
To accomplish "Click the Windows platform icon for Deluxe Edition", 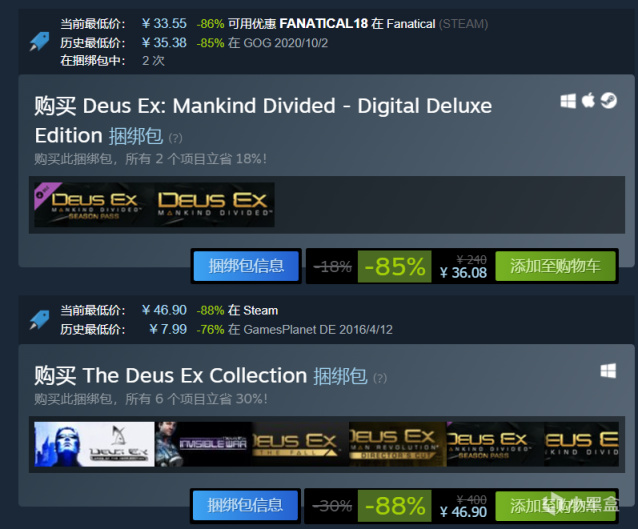I will 568,101.
